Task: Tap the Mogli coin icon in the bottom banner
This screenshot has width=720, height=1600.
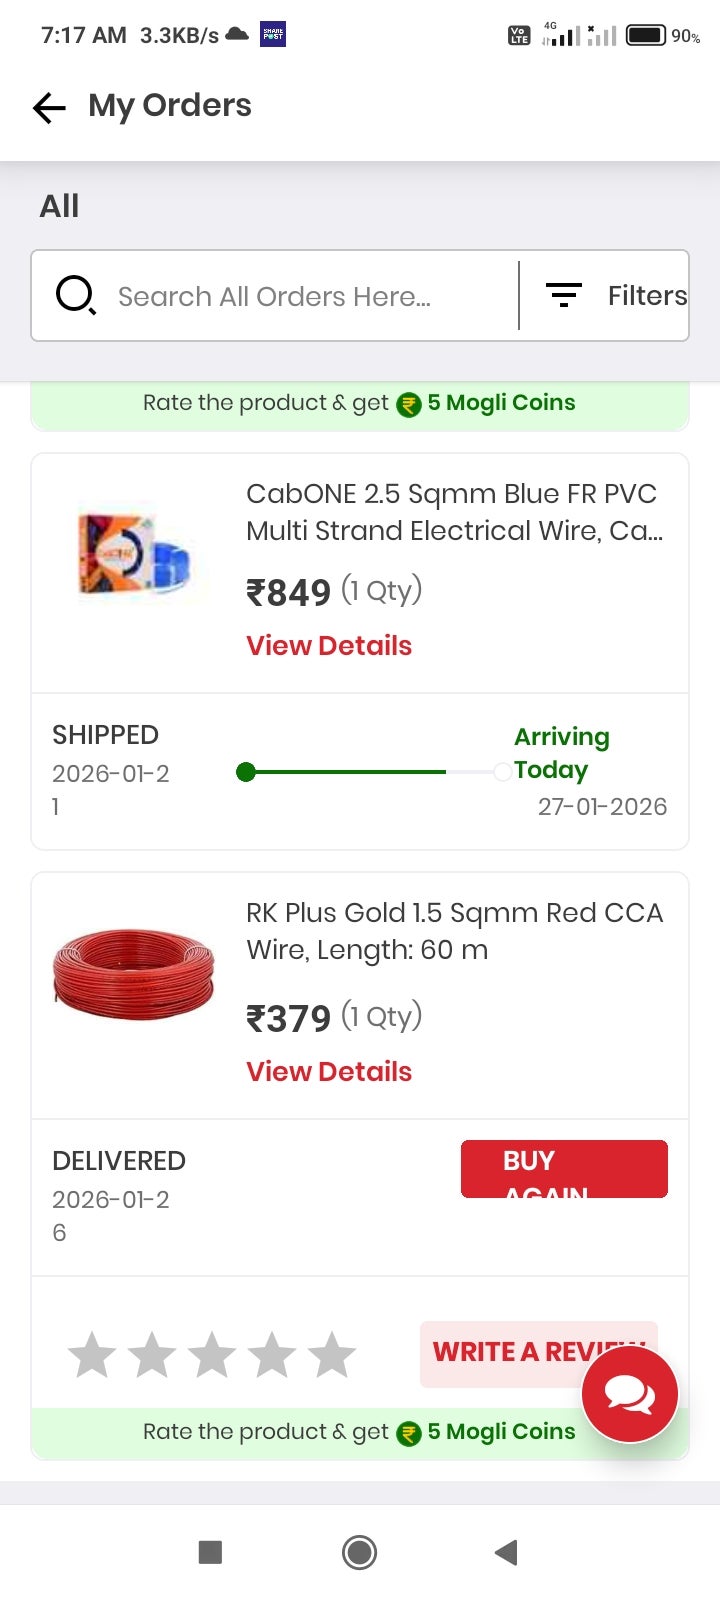Action: coord(409,1433)
